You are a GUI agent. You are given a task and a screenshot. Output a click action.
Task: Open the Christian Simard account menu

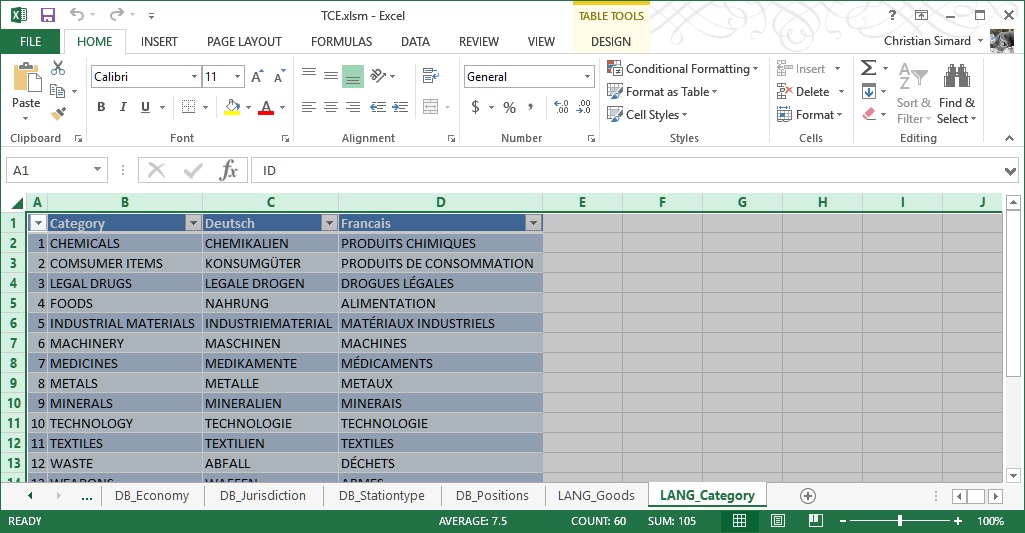click(x=933, y=41)
